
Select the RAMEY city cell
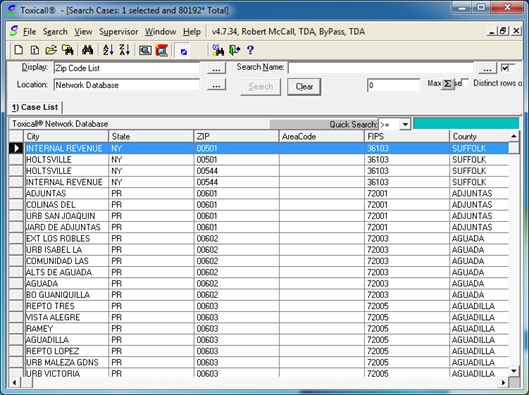click(67, 329)
